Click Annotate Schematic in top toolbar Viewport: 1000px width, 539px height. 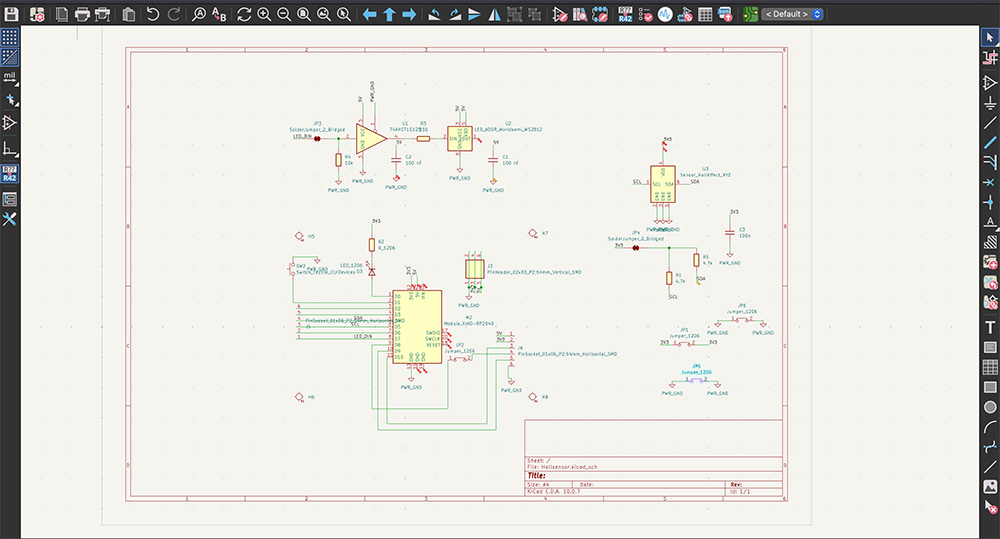pos(625,14)
